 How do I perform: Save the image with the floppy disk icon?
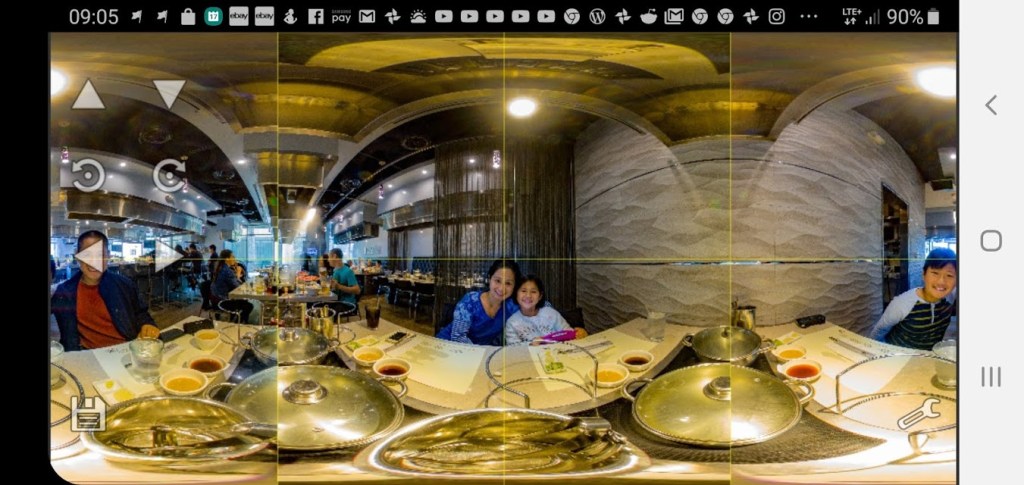coord(88,413)
